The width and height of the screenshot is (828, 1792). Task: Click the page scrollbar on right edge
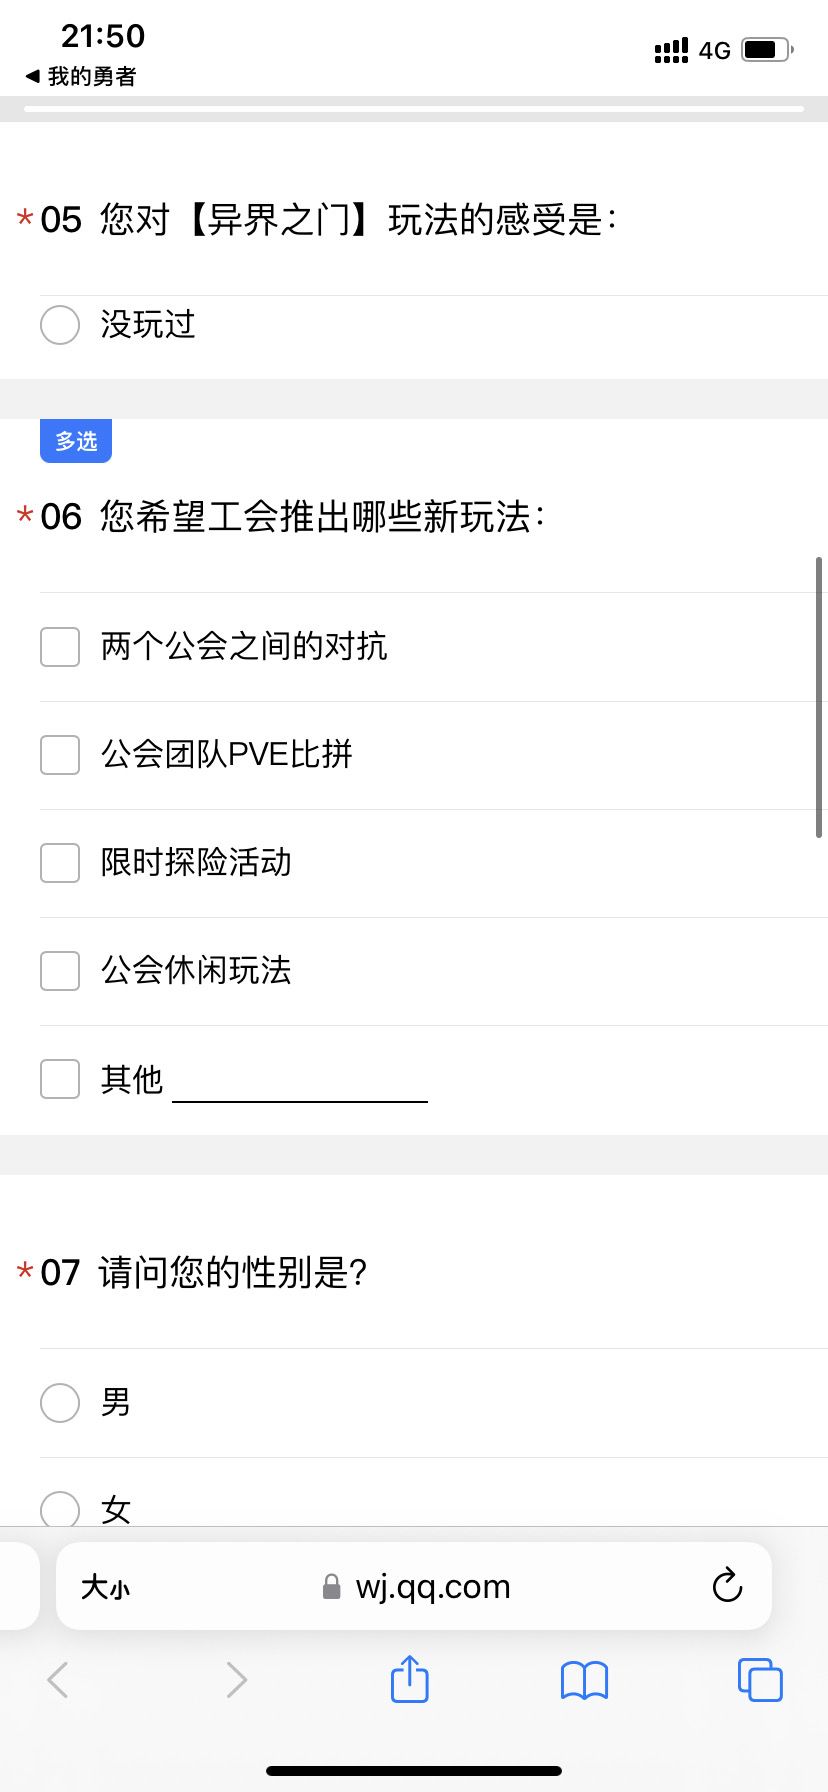point(819,697)
